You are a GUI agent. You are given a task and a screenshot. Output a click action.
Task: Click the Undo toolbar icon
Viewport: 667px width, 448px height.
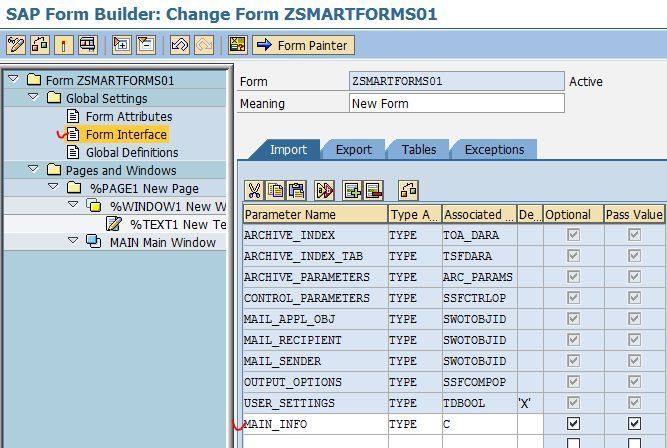coord(180,45)
